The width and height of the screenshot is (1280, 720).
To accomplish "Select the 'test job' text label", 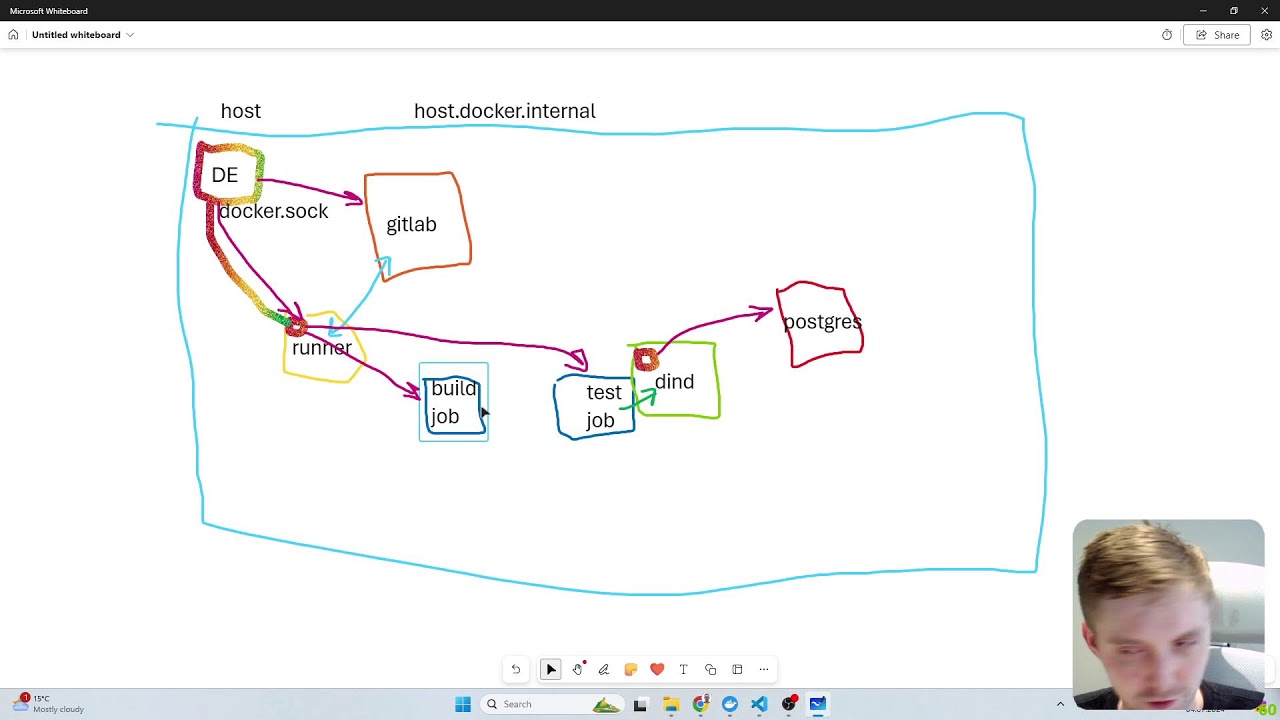I will 603,406.
